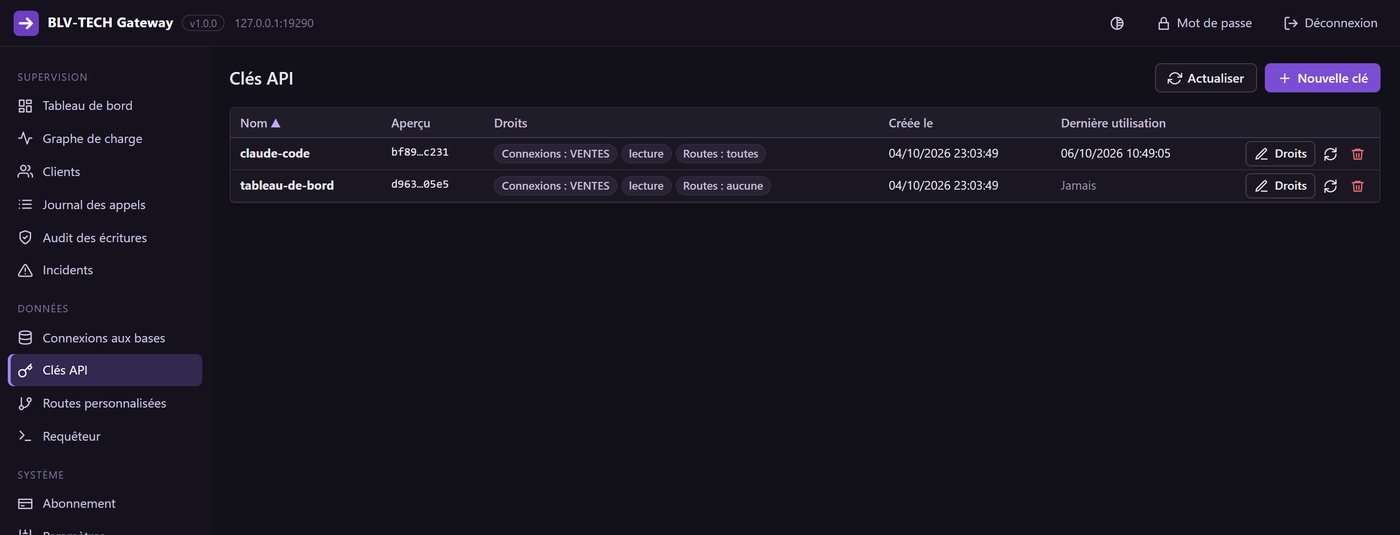
Task: Open the Mot de passe dialog
Action: click(x=1204, y=23)
